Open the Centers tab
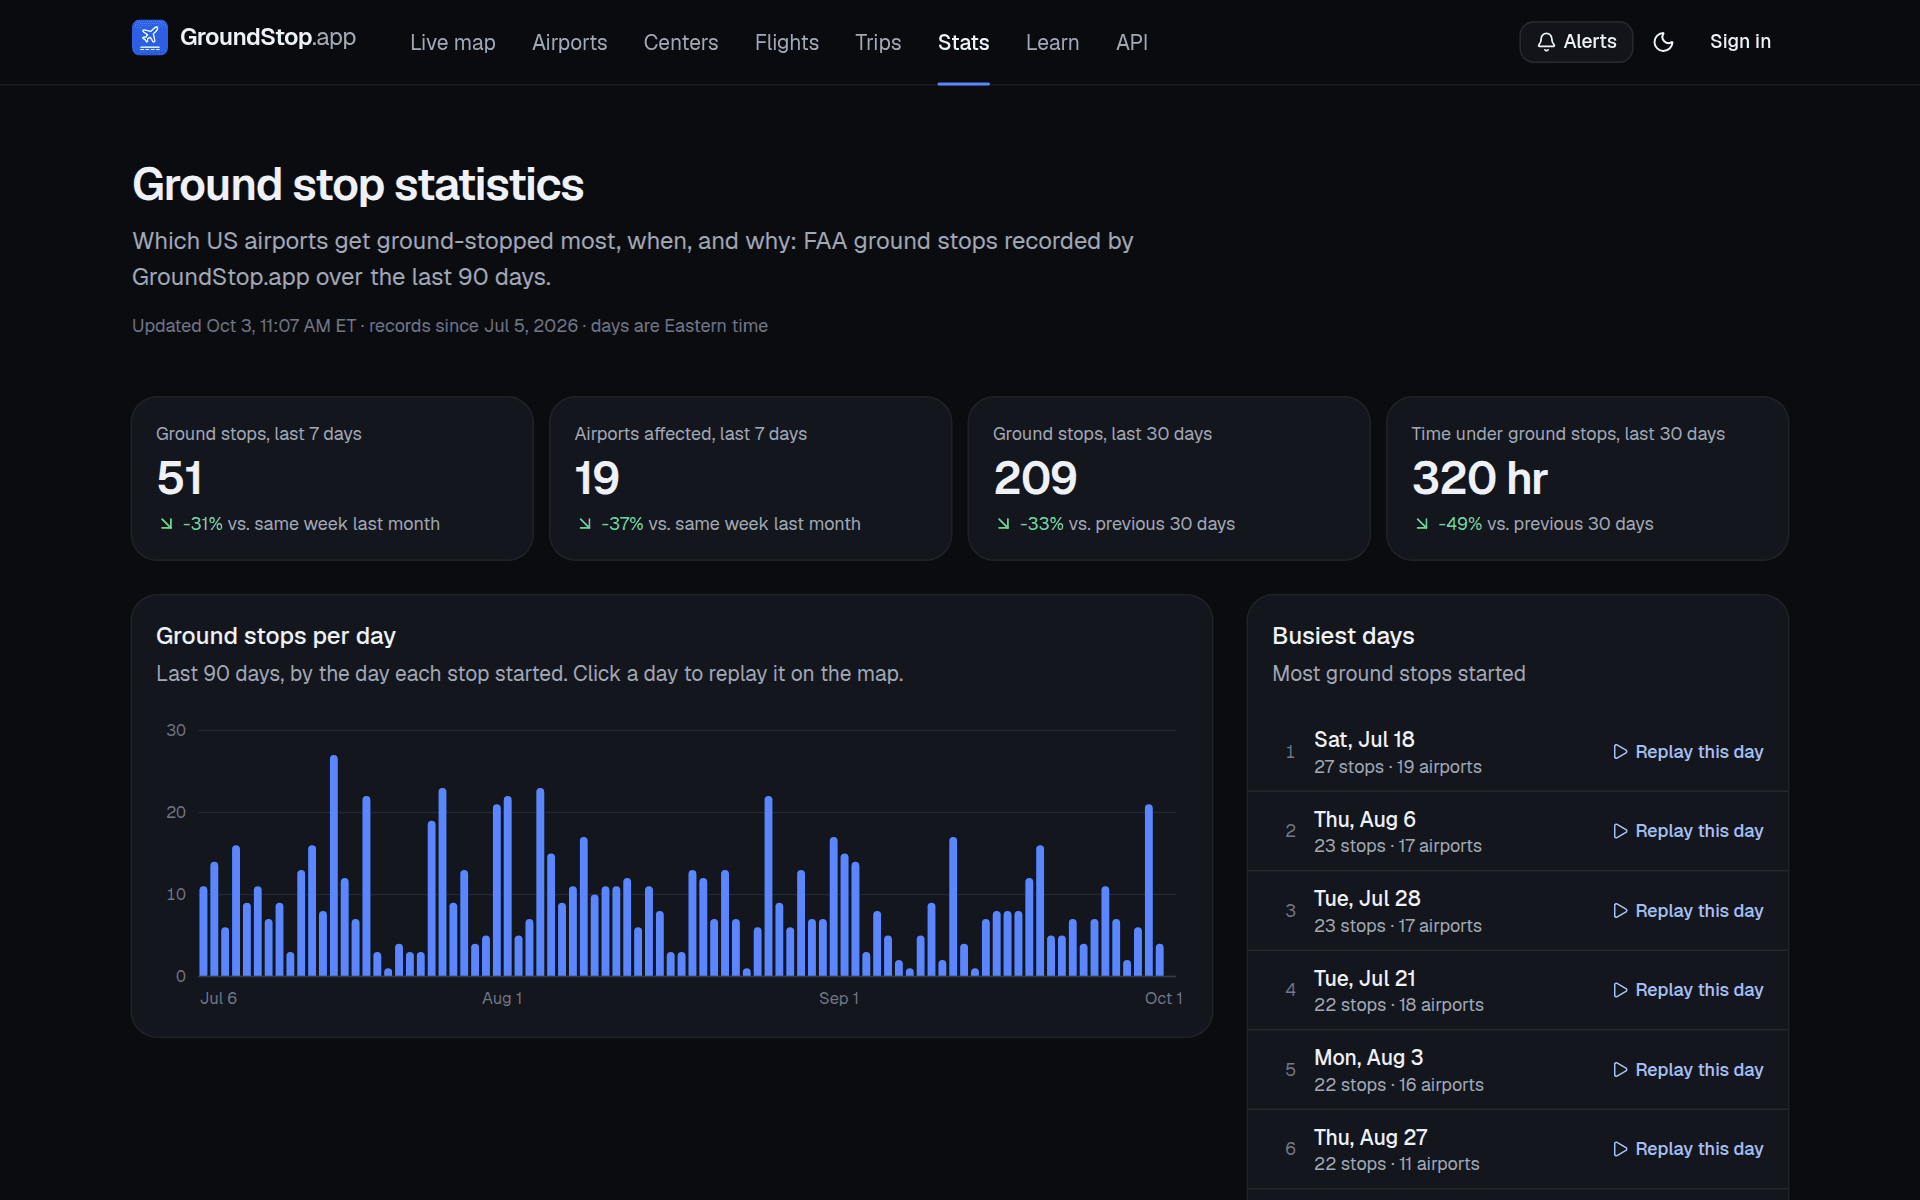 681,42
